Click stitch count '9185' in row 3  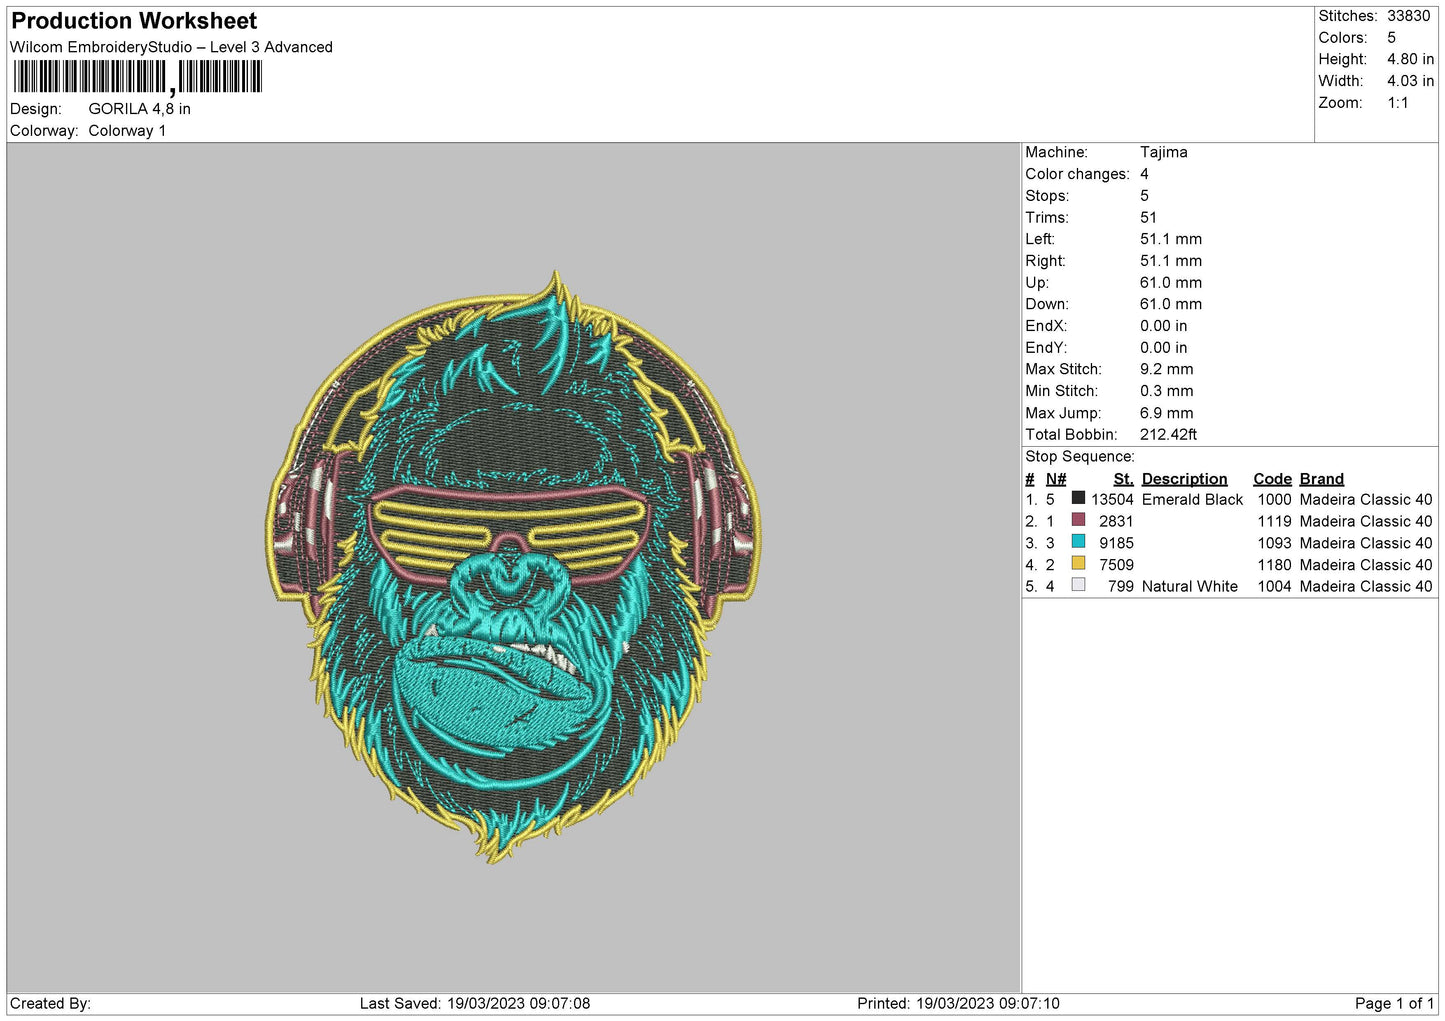coord(1116,544)
